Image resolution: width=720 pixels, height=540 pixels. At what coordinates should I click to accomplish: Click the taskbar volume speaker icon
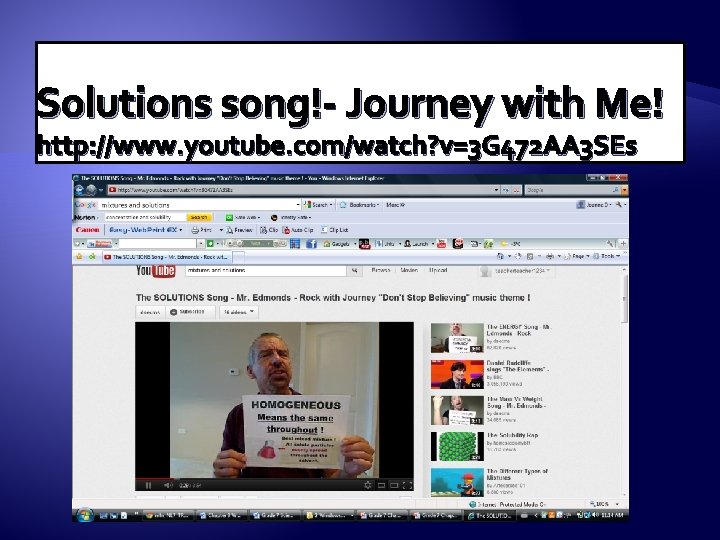click(x=595, y=515)
